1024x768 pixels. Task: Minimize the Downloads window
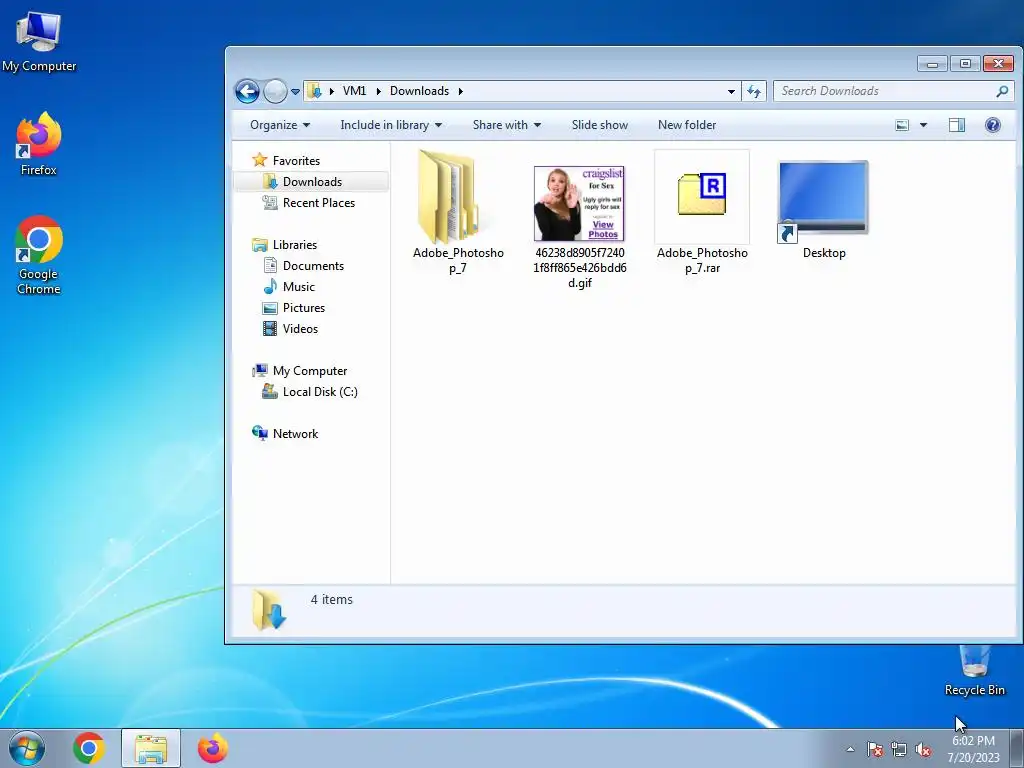click(x=932, y=63)
